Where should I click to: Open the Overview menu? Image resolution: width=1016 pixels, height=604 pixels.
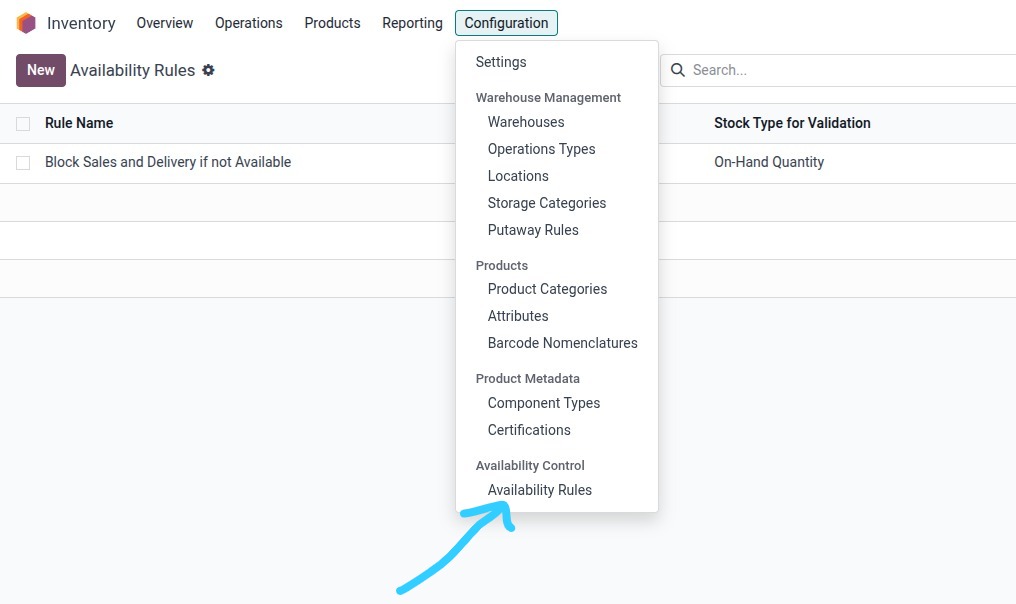pyautogui.click(x=164, y=22)
